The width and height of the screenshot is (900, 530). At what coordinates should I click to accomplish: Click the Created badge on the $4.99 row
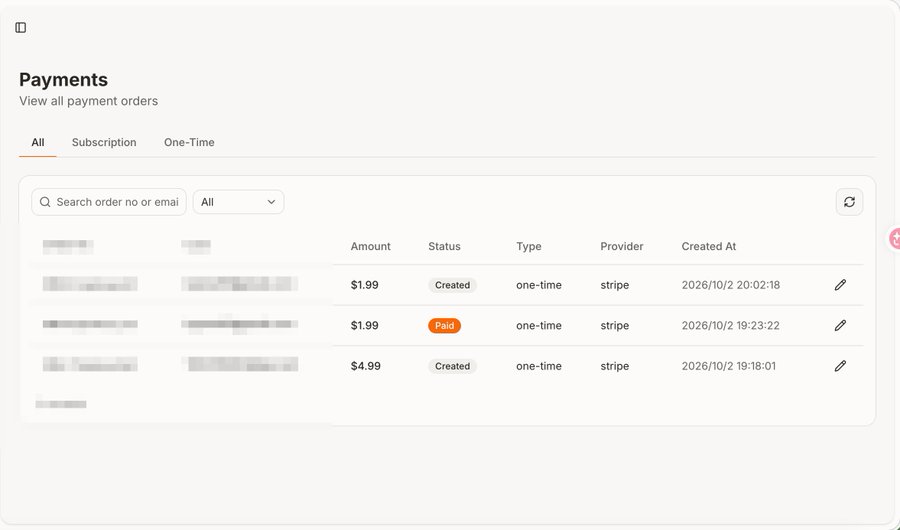[x=452, y=366]
